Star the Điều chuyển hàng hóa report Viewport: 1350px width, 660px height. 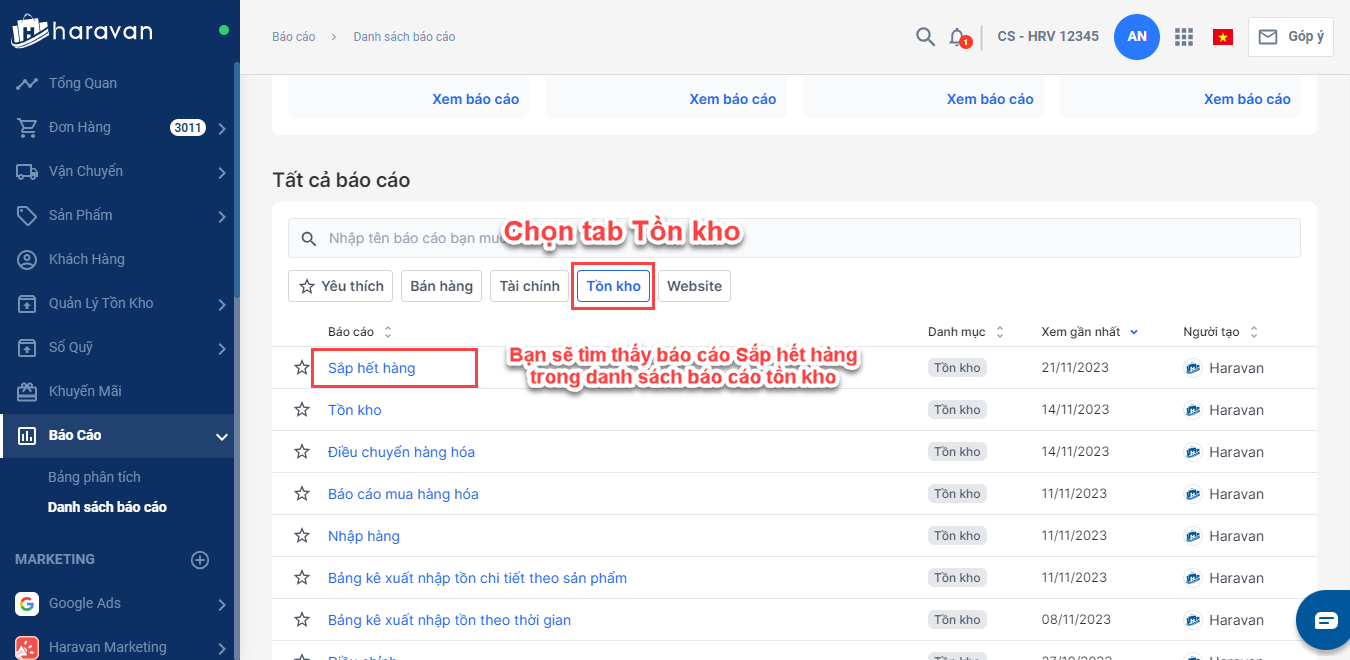[302, 452]
